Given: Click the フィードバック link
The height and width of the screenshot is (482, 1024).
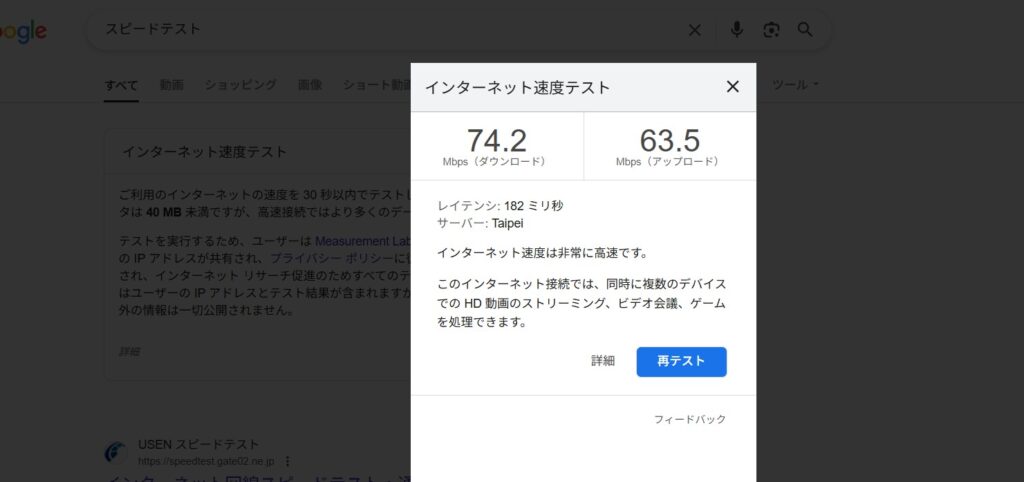Looking at the screenshot, I should point(690,419).
